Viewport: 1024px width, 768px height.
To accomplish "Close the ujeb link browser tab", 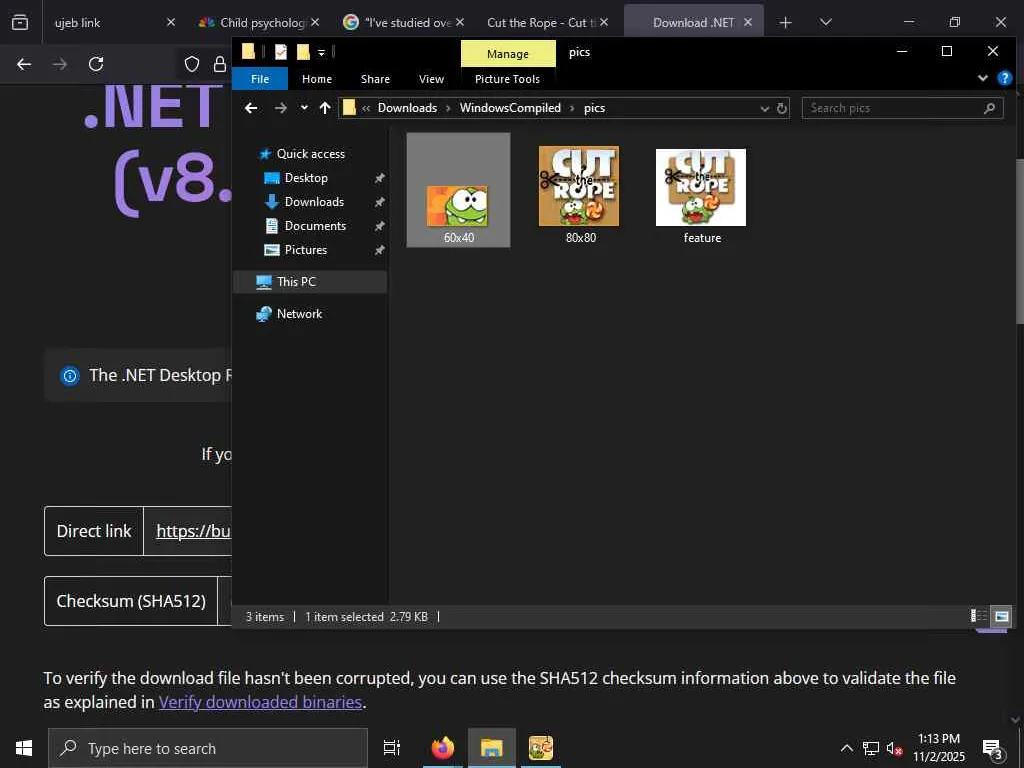I will pyautogui.click(x=171, y=22).
